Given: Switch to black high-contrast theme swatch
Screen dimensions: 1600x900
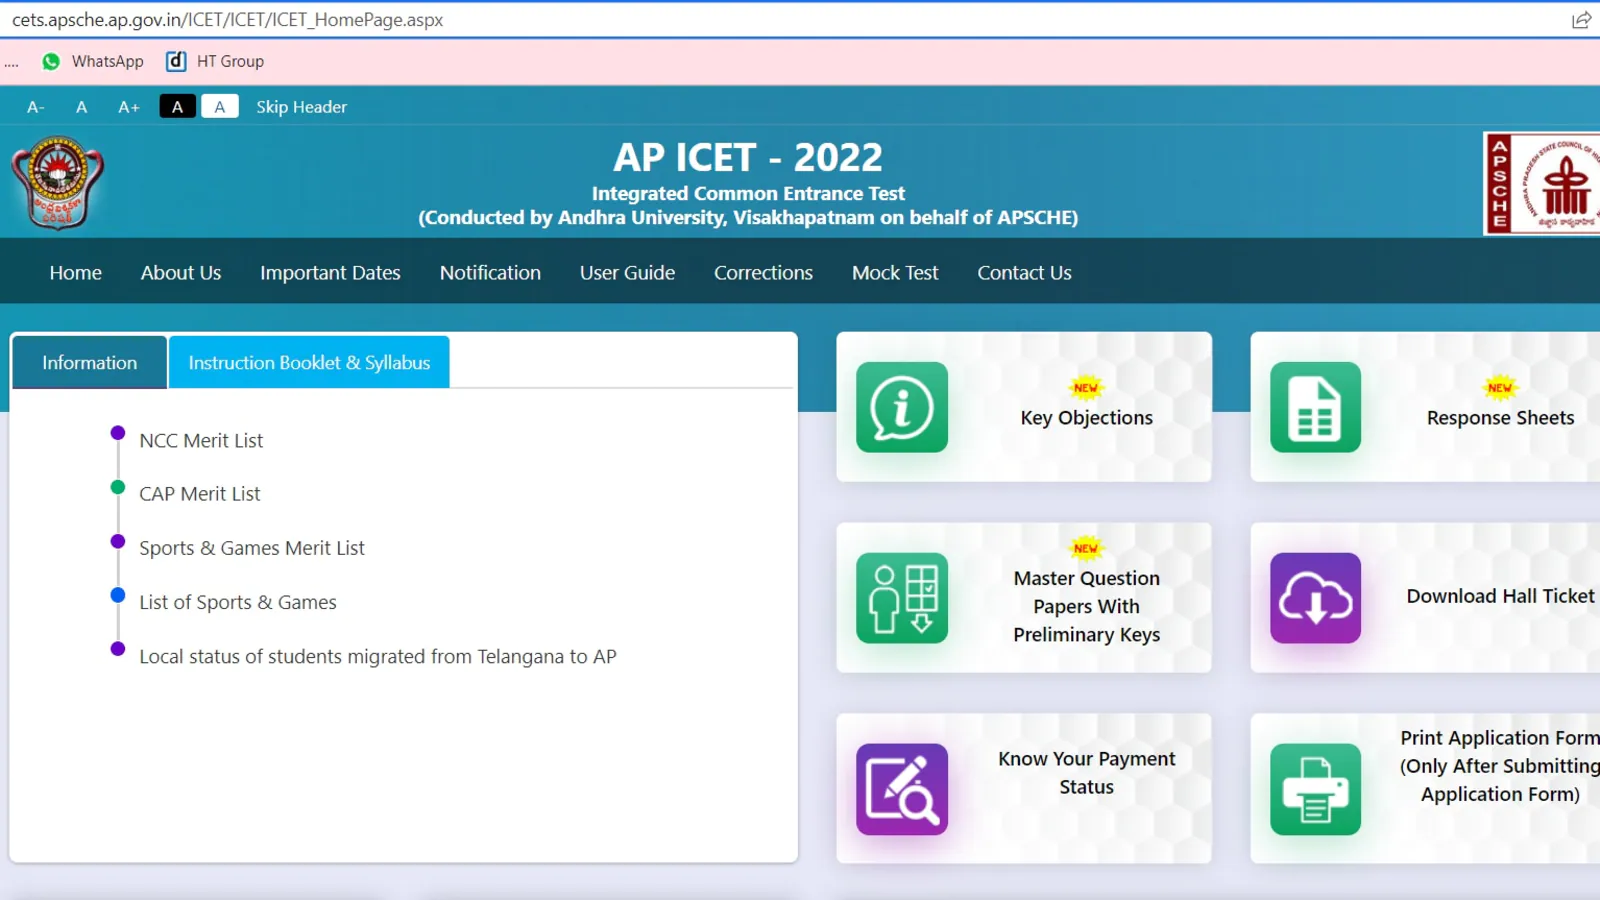Looking at the screenshot, I should [177, 106].
